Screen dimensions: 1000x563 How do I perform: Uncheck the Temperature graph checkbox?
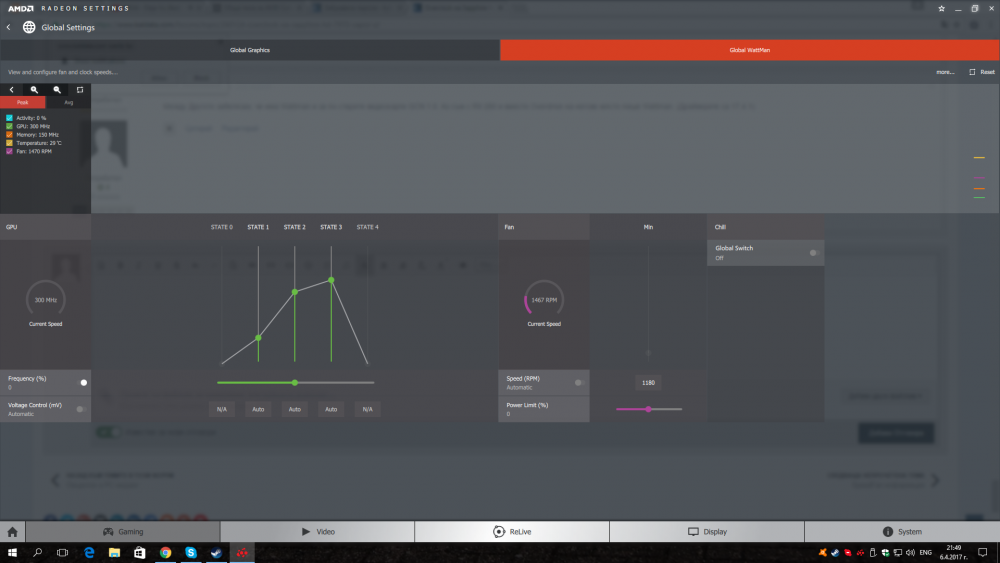click(9, 143)
